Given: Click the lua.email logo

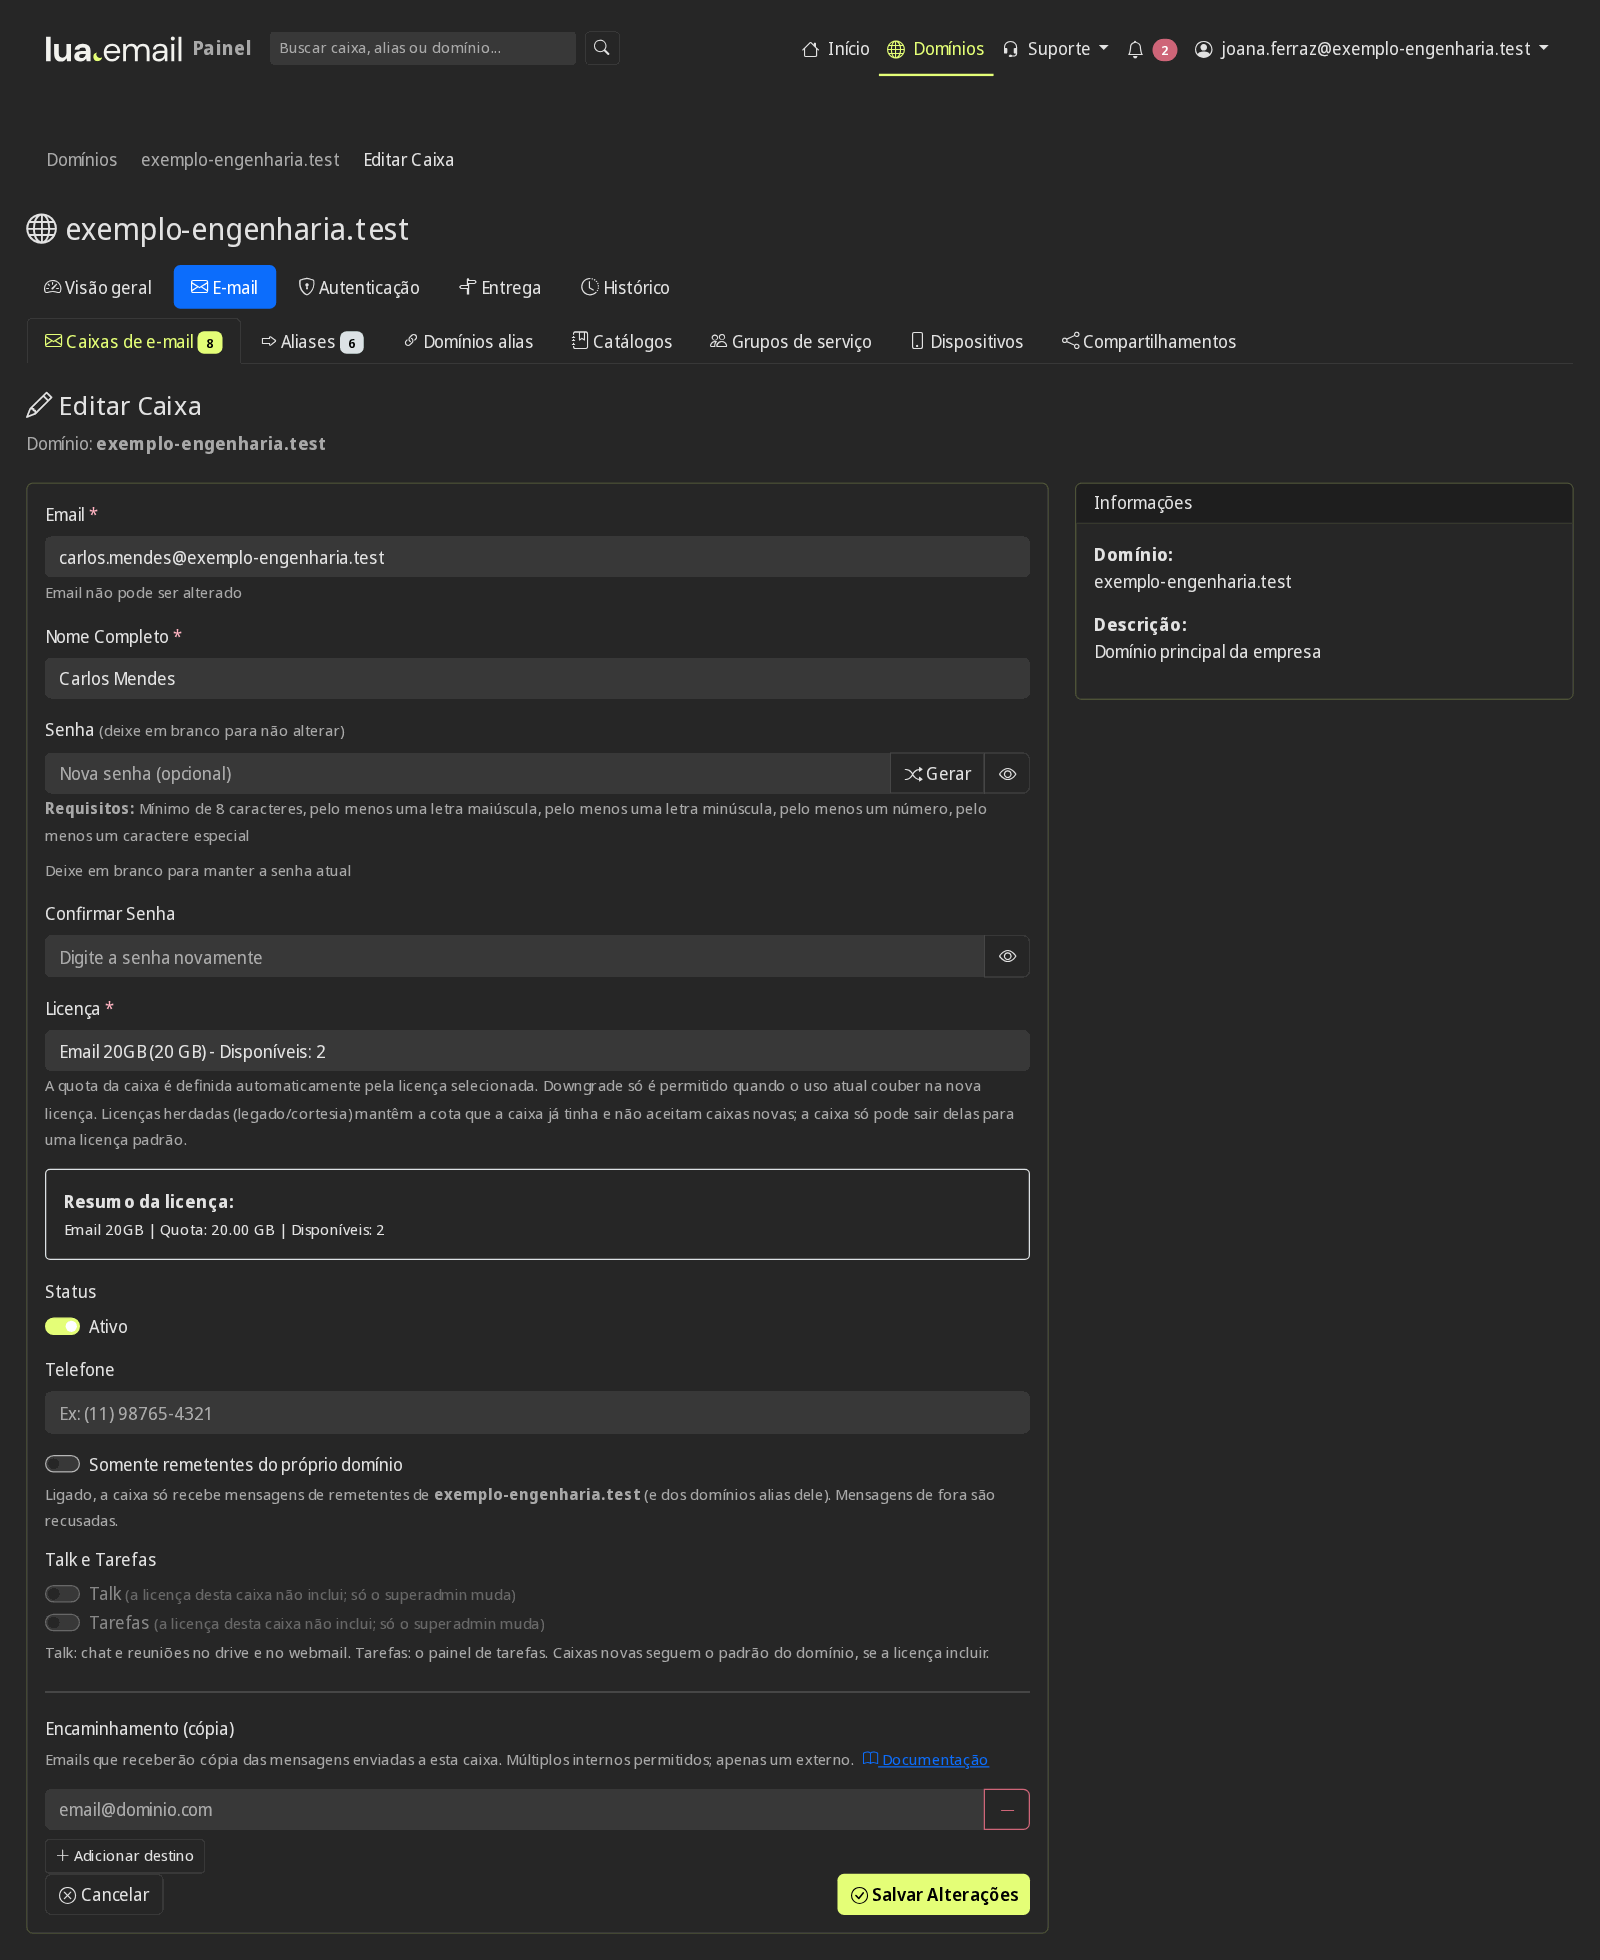Looking at the screenshot, I should click(114, 49).
